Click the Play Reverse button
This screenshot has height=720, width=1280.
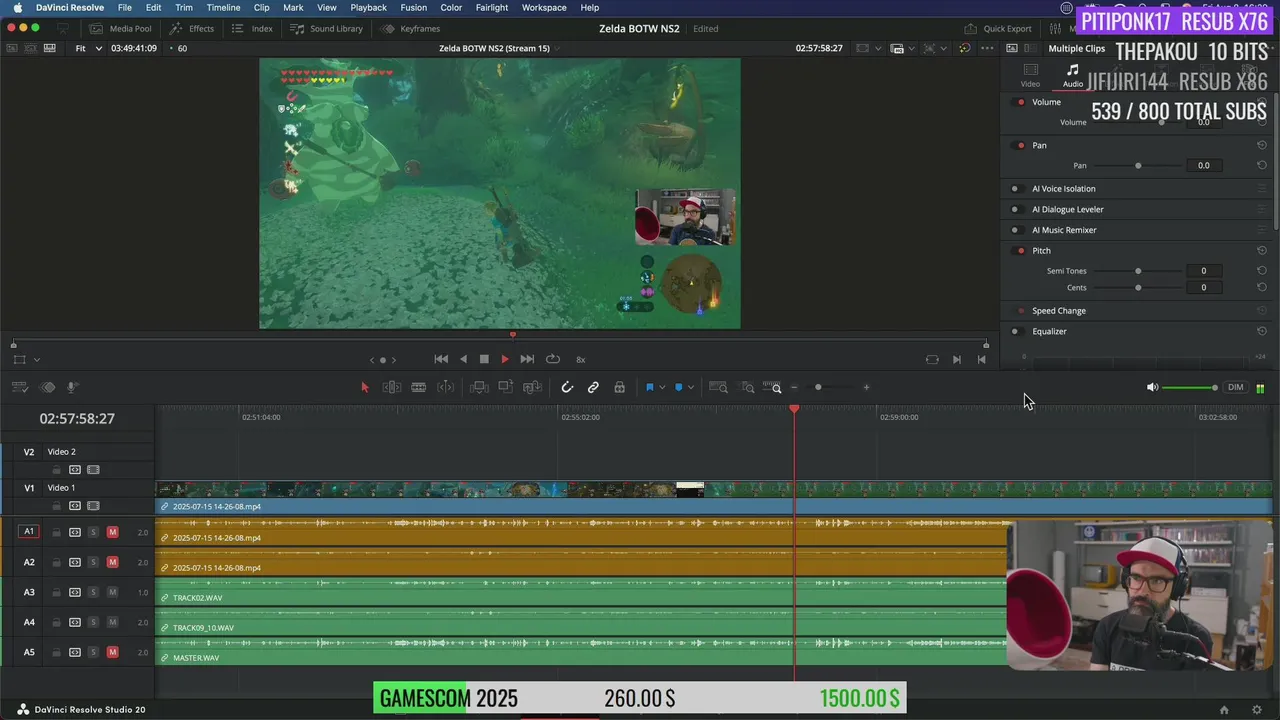463,359
